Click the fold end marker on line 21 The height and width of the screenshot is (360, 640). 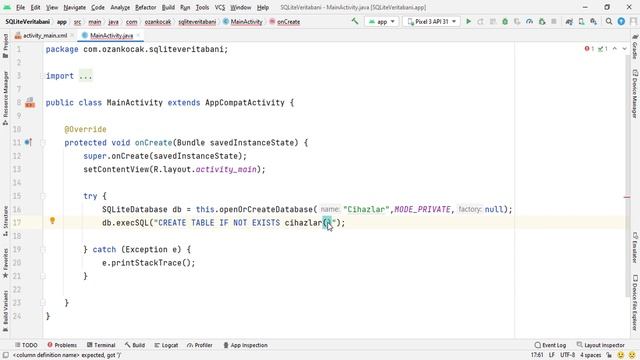(x=42, y=276)
